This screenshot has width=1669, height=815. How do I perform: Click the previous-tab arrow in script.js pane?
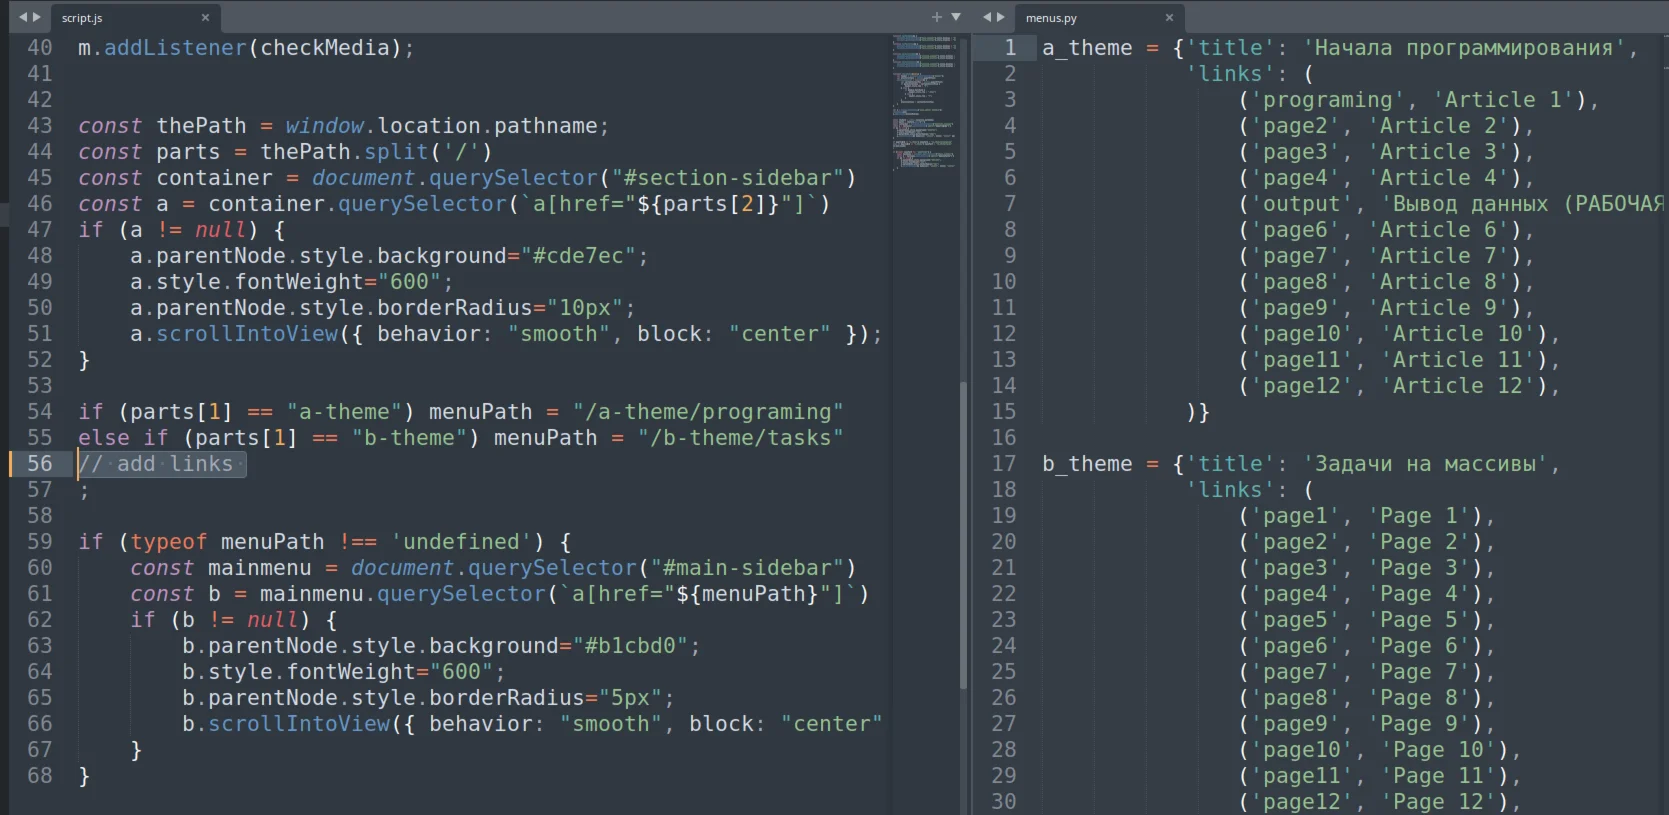[23, 17]
